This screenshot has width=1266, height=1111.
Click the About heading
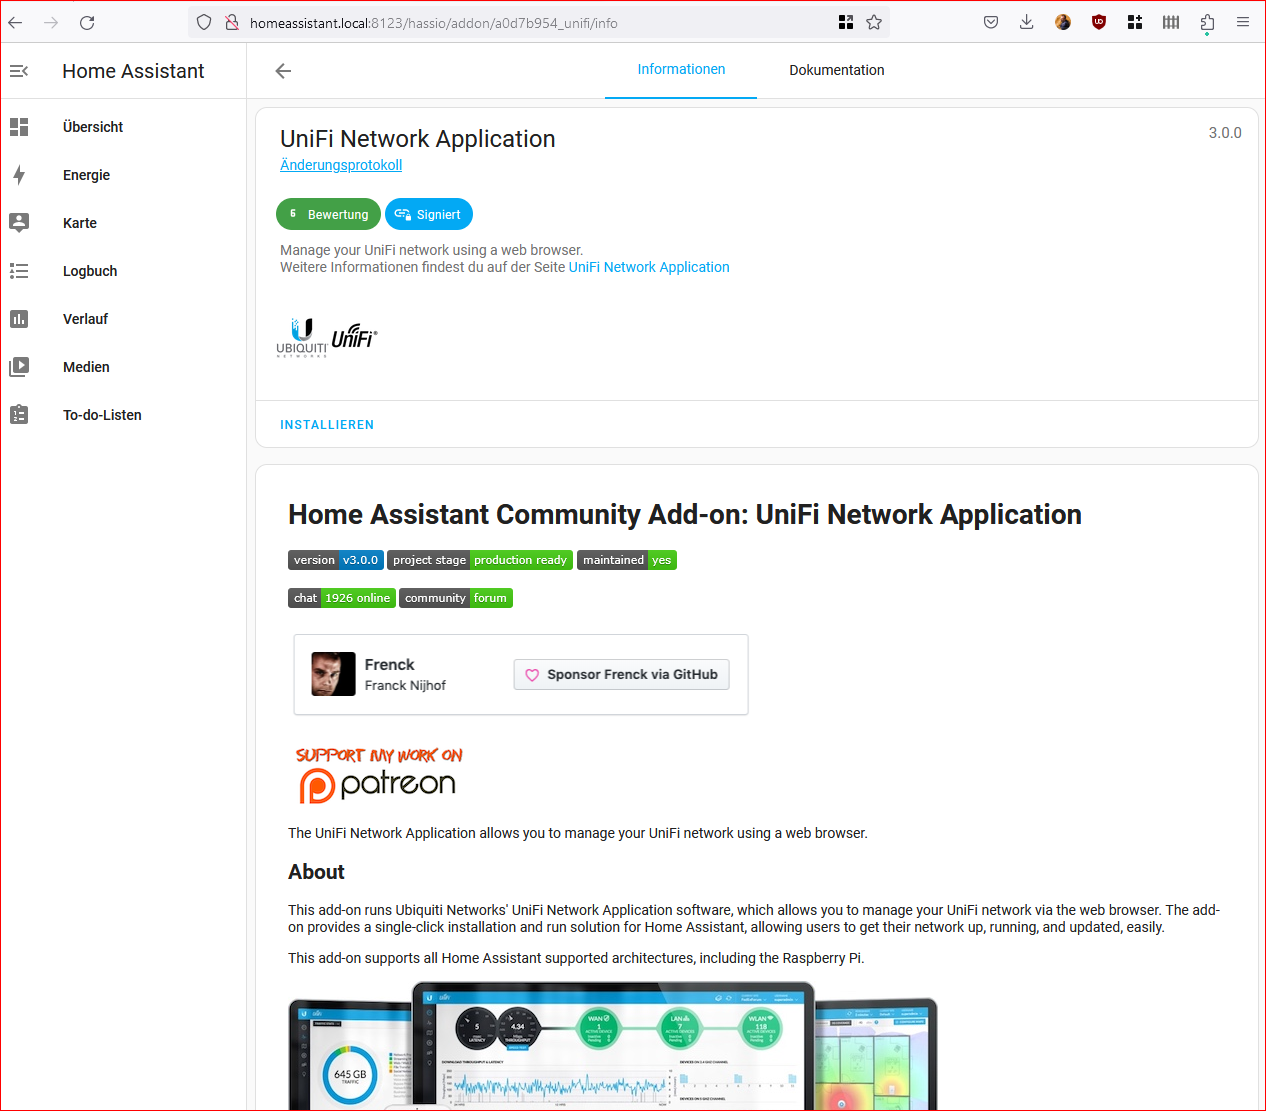pyautogui.click(x=316, y=872)
